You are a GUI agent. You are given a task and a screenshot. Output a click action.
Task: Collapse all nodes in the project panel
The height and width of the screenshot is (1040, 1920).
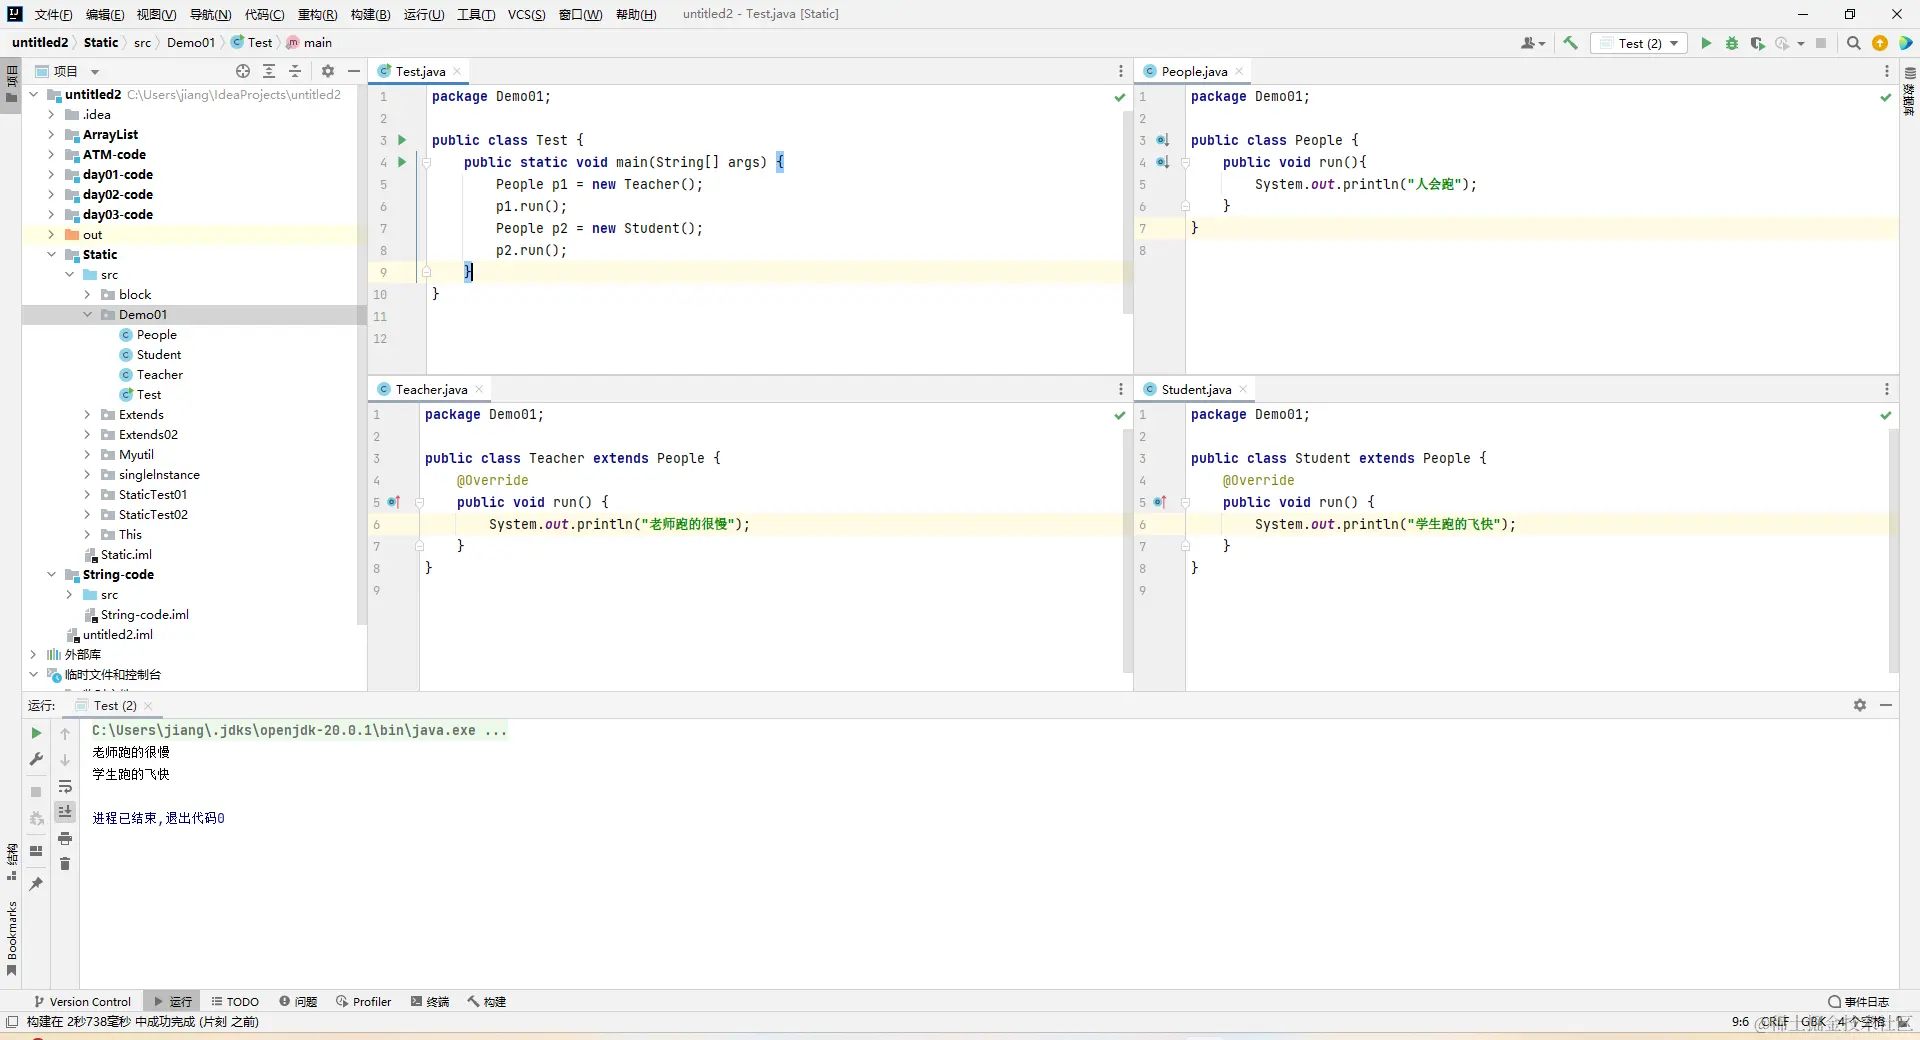295,71
